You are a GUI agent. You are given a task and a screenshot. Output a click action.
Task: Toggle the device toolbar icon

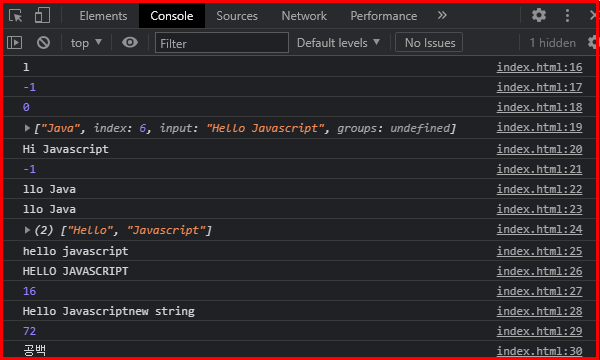coord(42,16)
